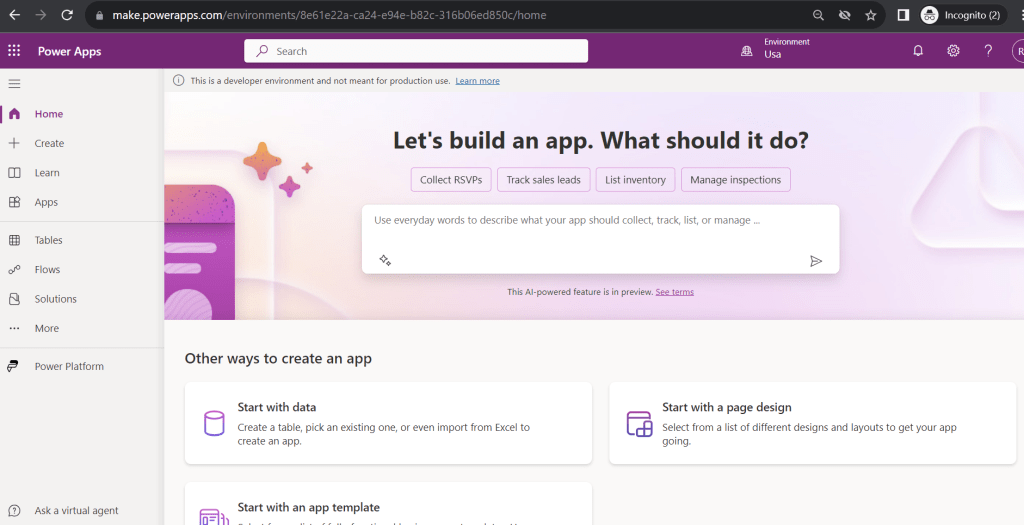Click the browser bookmark star icon

(x=871, y=15)
